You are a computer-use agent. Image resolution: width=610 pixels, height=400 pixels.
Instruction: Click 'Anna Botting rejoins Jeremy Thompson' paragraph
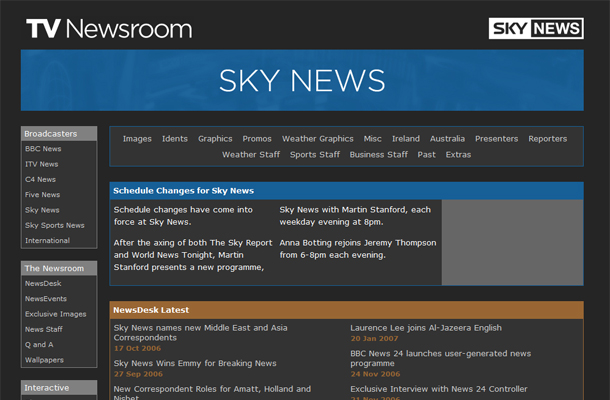[358, 249]
